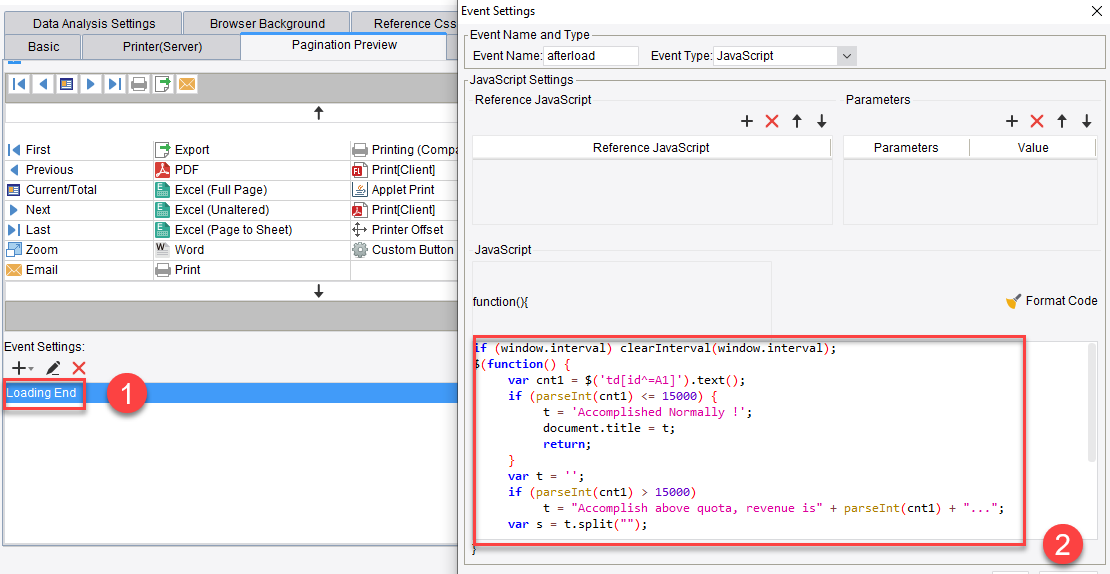The image size is (1110, 574).
Task: Select the Applet Print option
Action: coord(394,190)
